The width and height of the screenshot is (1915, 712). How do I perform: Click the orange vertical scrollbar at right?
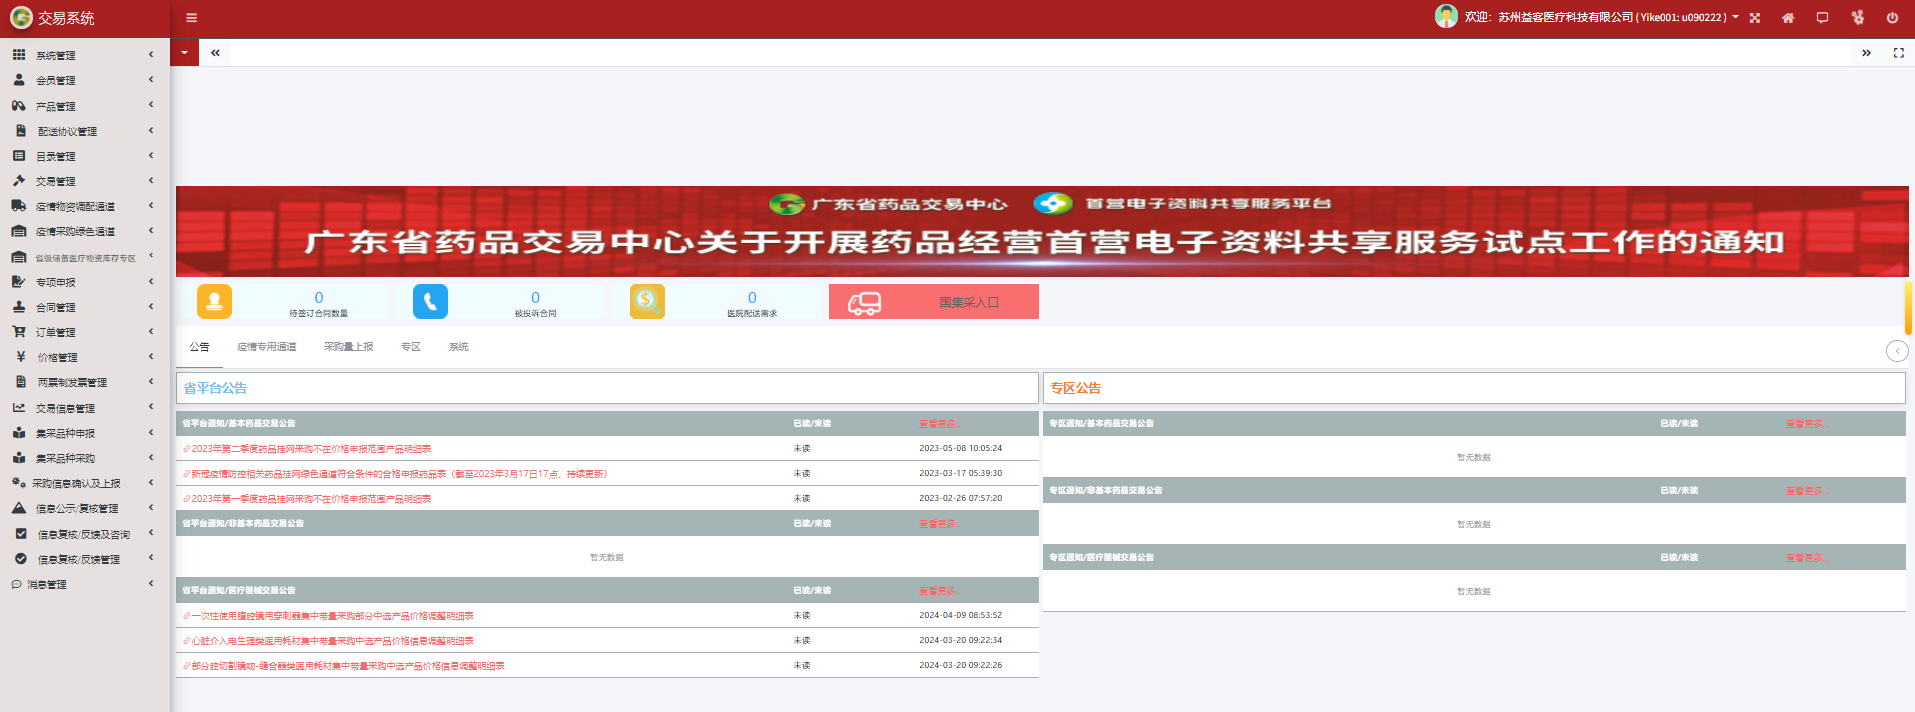1908,308
